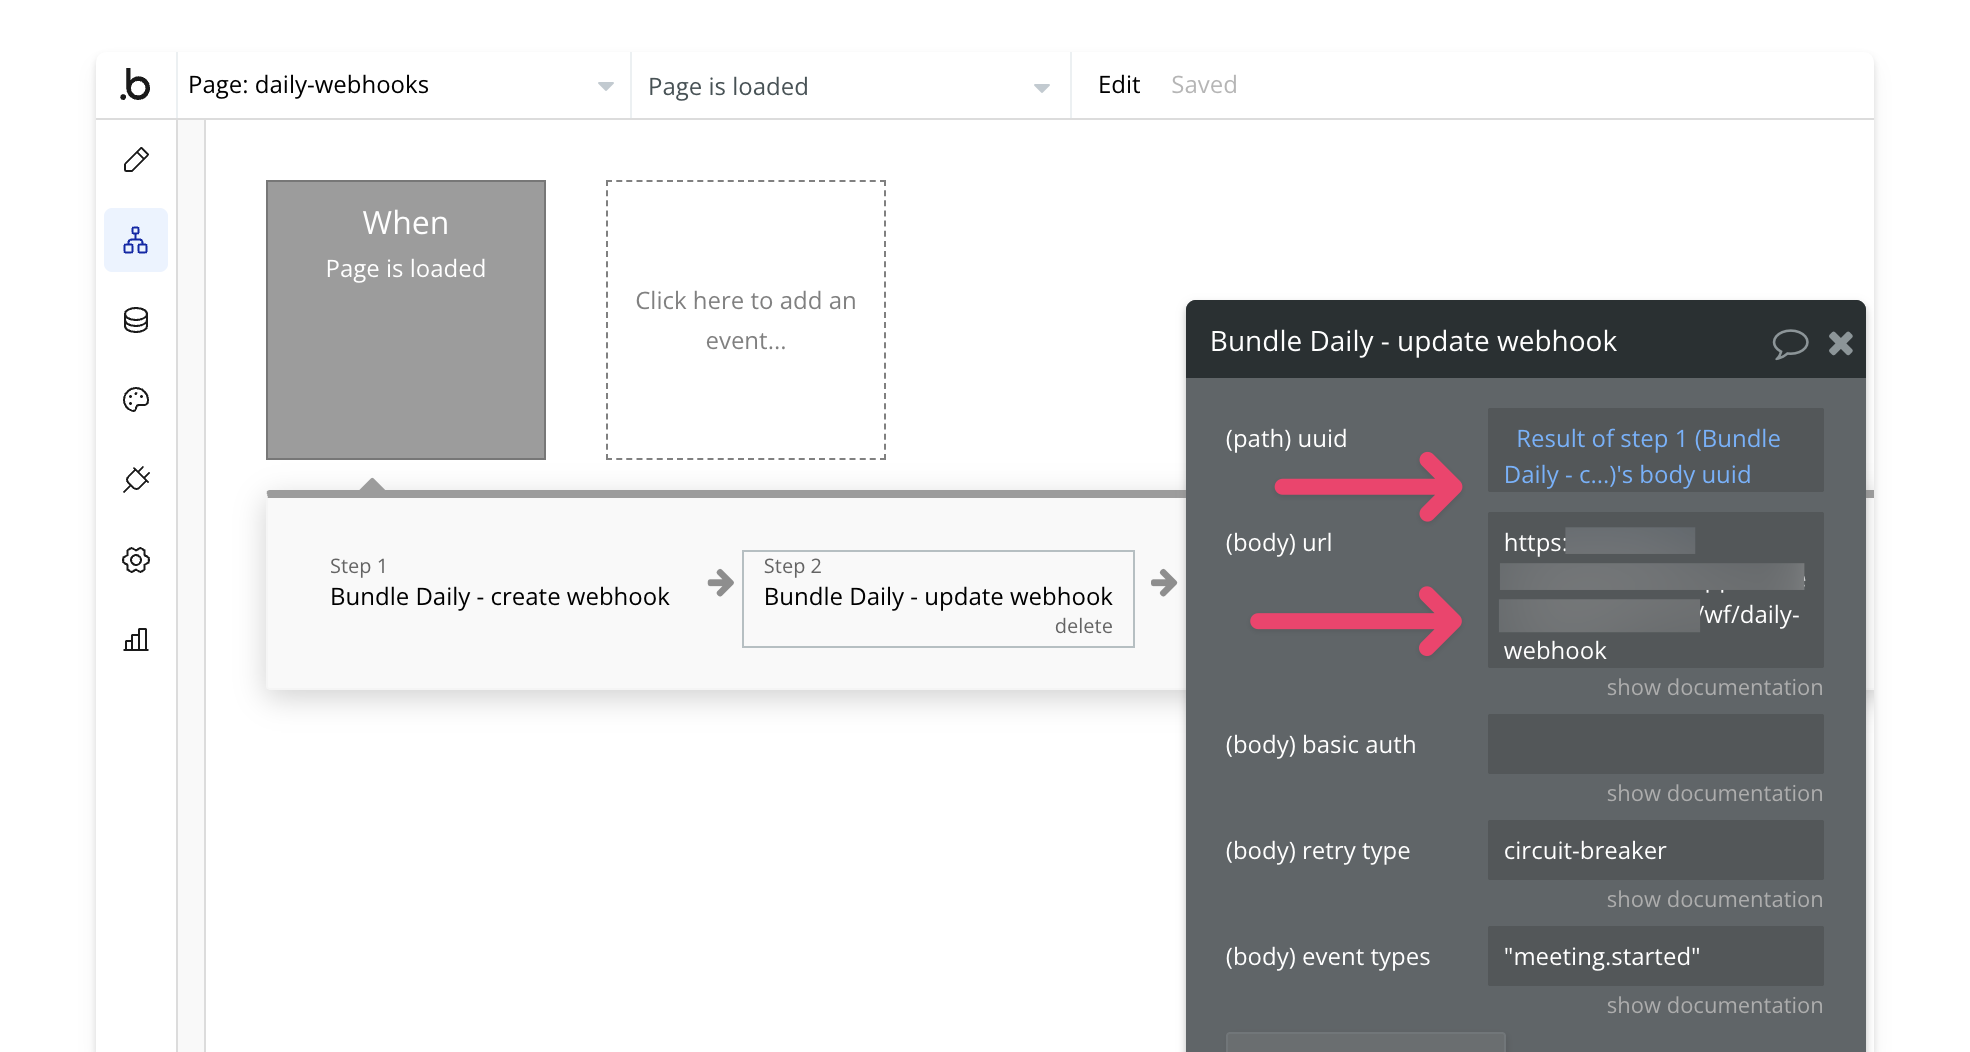Open the Design tab pencil icon

[136, 160]
